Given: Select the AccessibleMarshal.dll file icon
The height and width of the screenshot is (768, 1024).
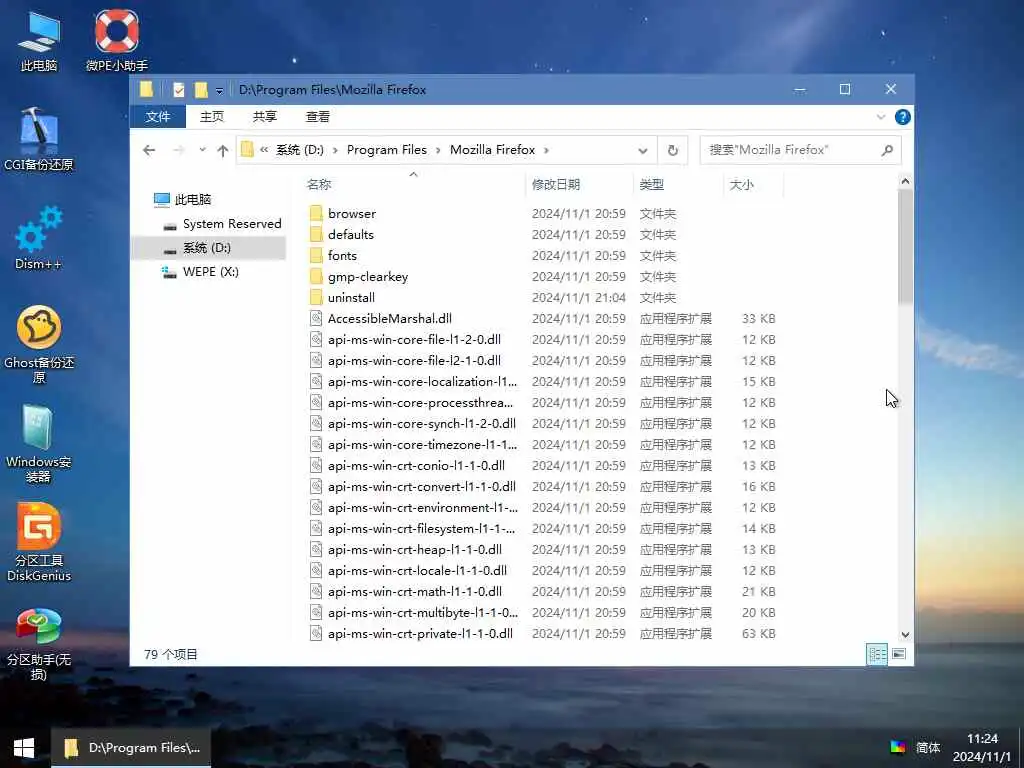Looking at the screenshot, I should (316, 319).
